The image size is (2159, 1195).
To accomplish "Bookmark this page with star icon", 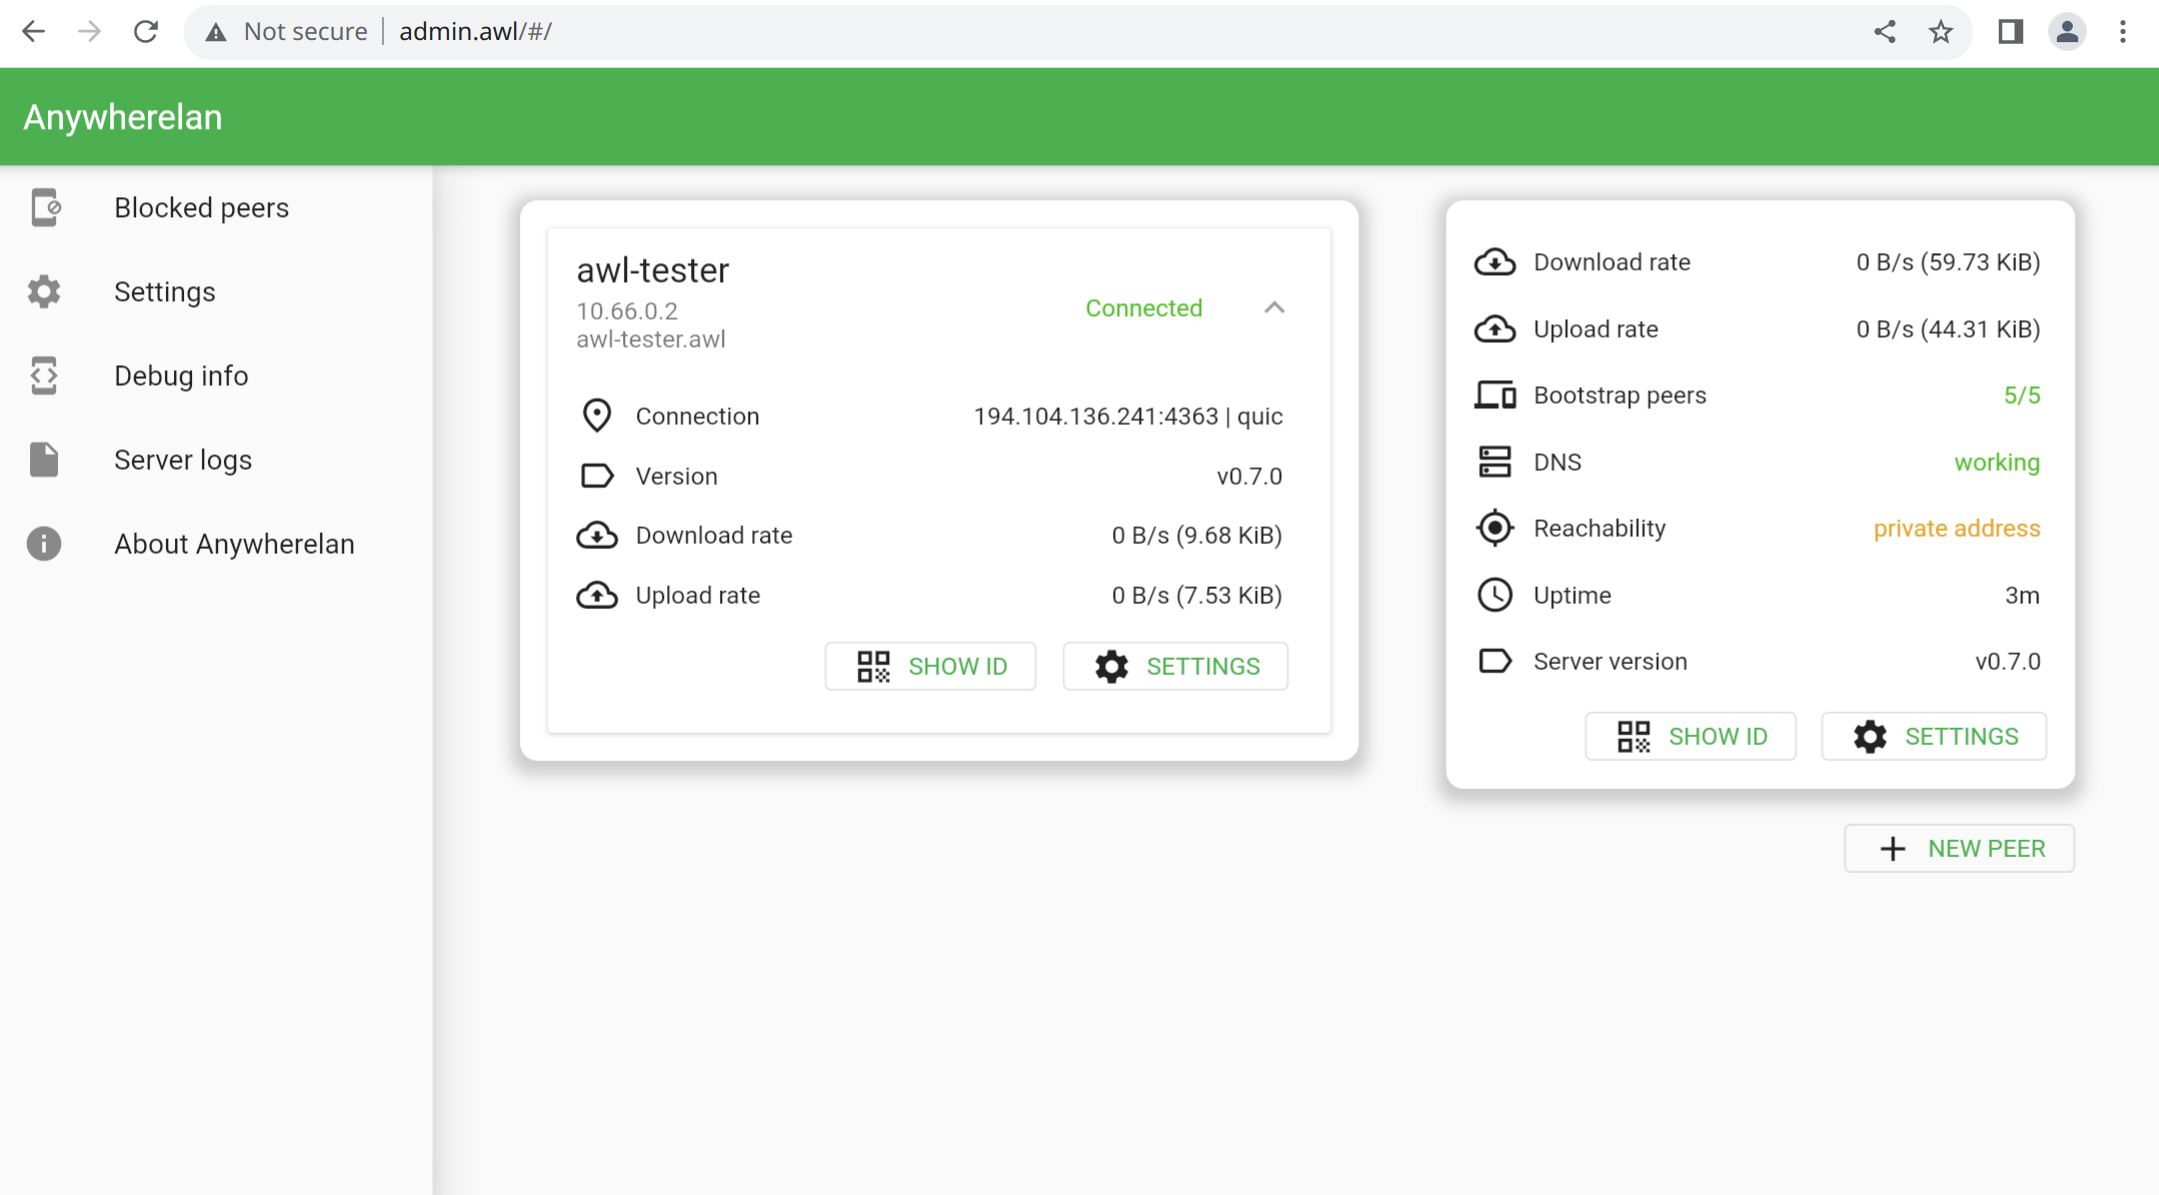I will point(1940,32).
